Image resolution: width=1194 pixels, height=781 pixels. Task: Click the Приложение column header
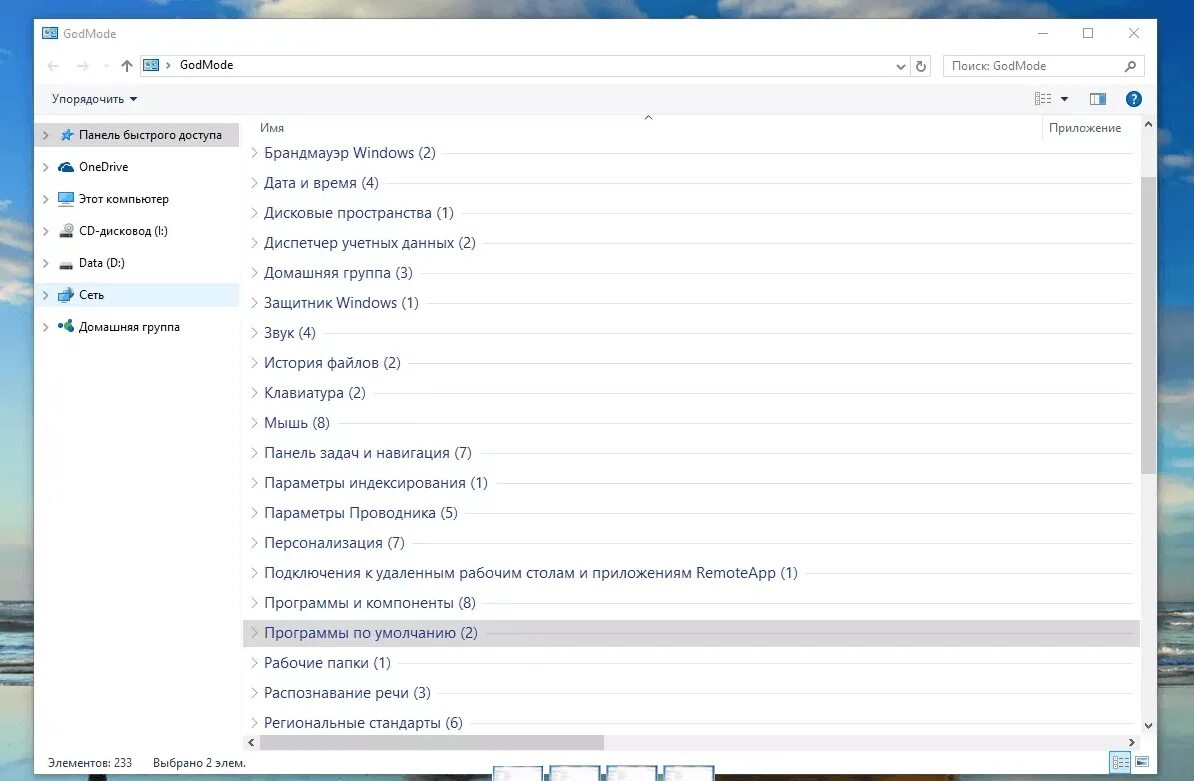pos(1084,128)
